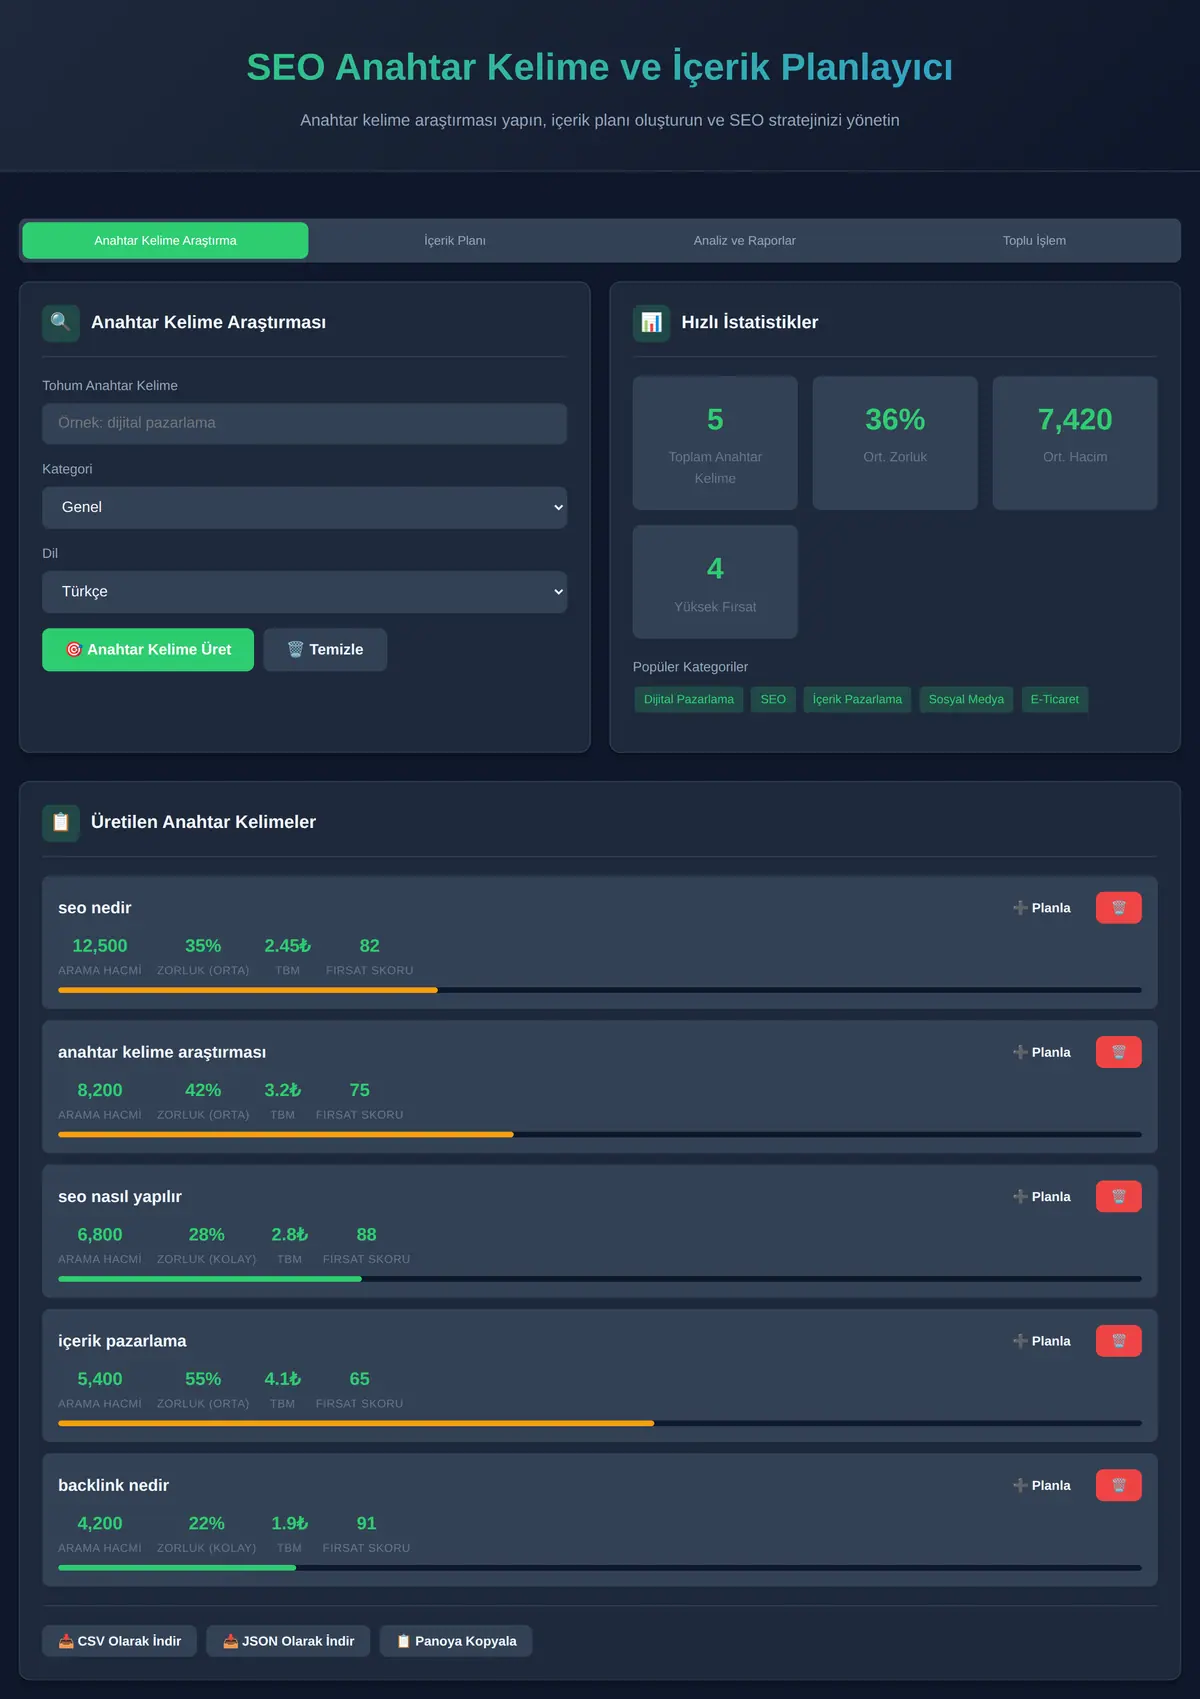This screenshot has width=1200, height=1699.
Task: Click the Sosyal Medya category tag
Action: click(x=966, y=699)
